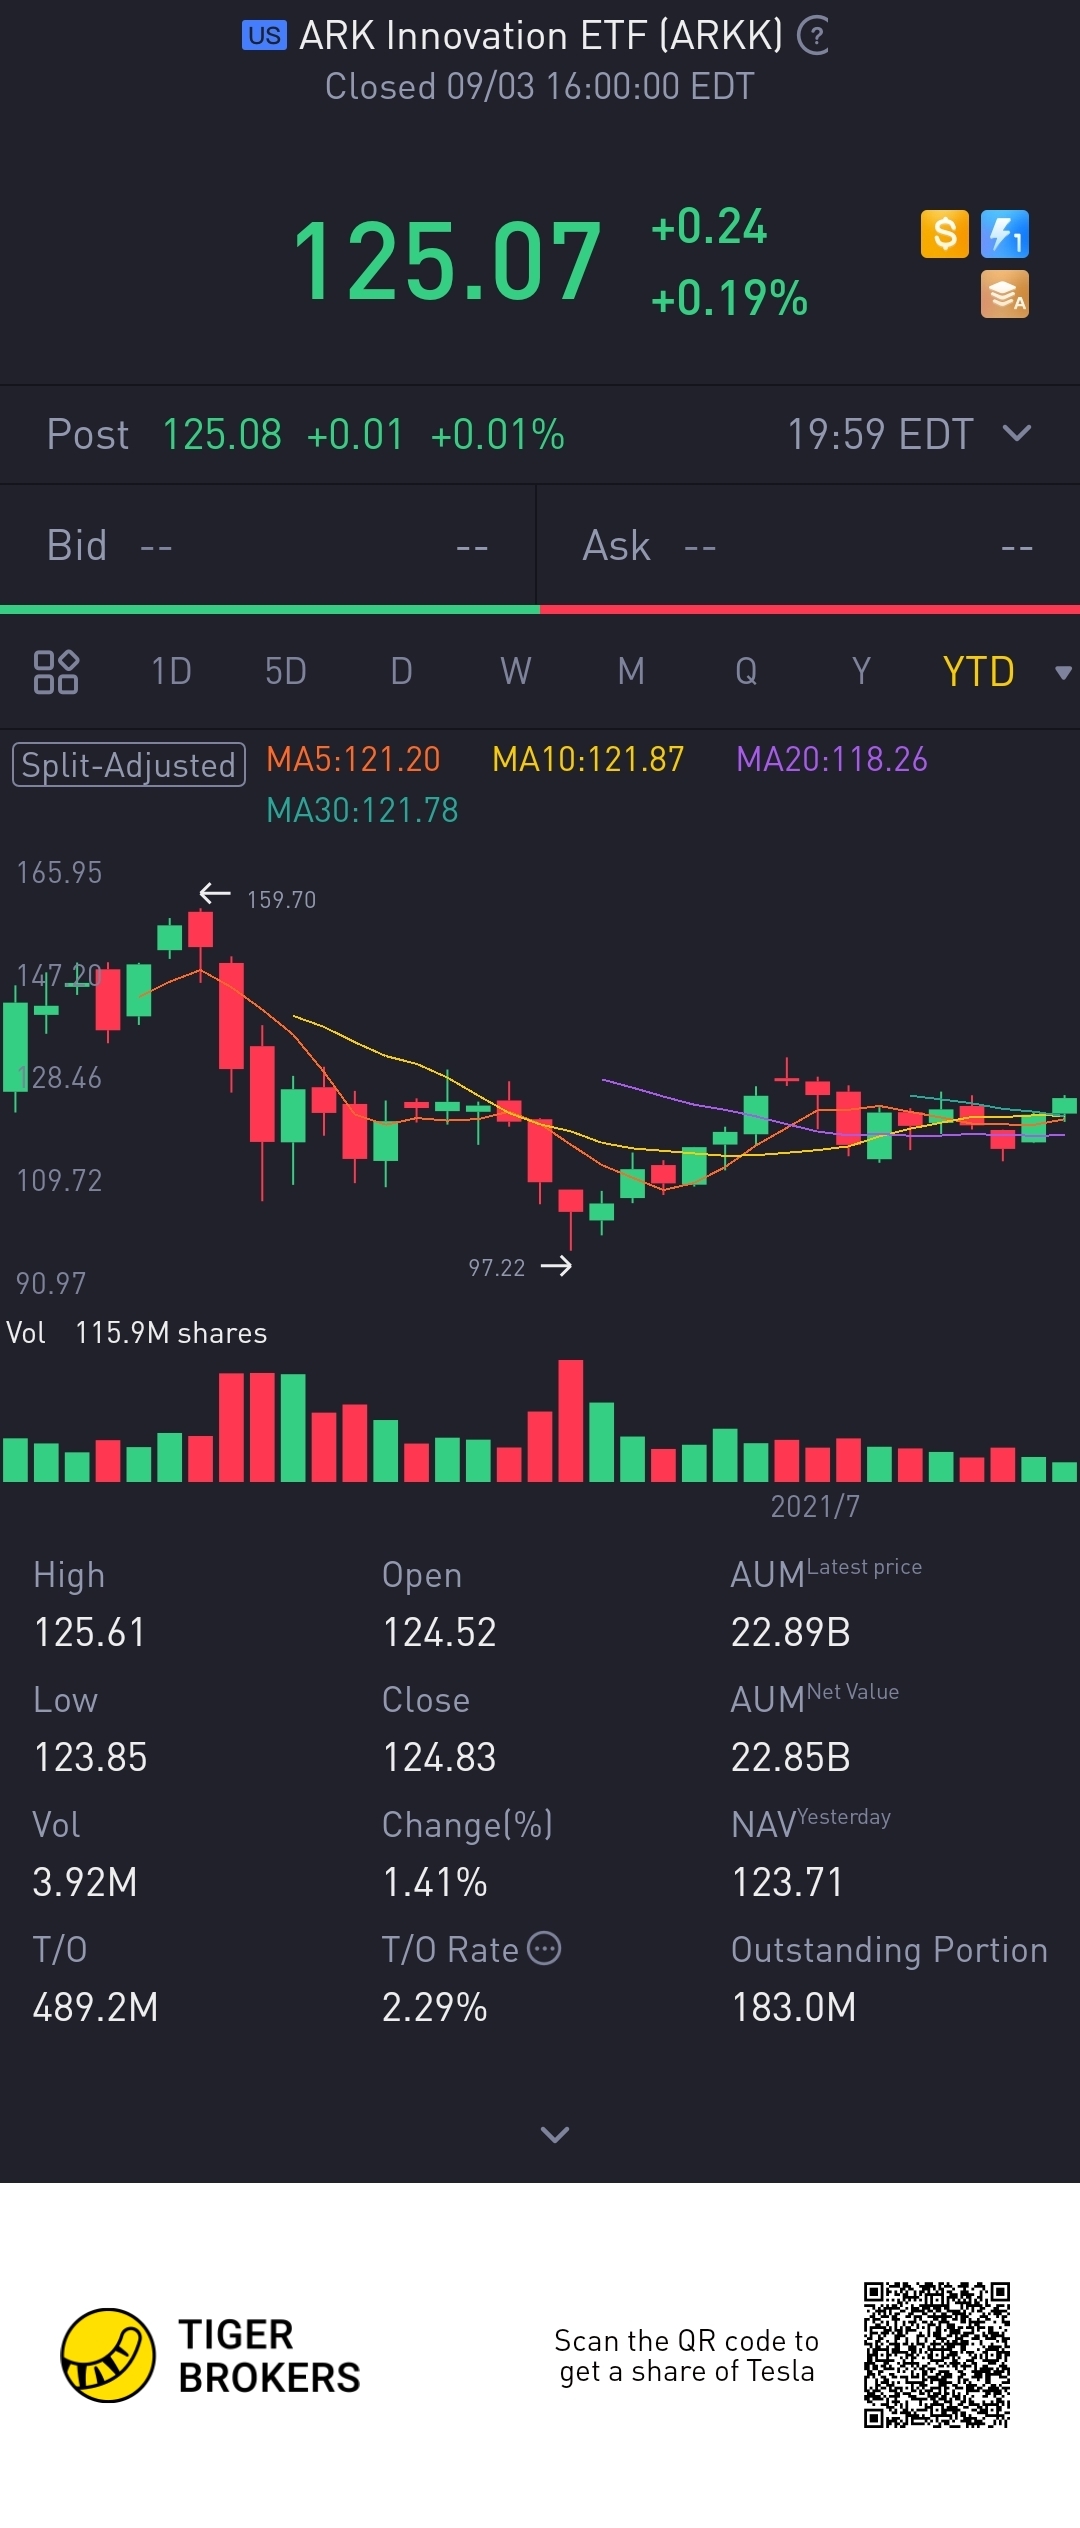Tap the Outstanding Portion 183.0M value
Viewport: 1080px width, 2528px height.
pos(794,2007)
